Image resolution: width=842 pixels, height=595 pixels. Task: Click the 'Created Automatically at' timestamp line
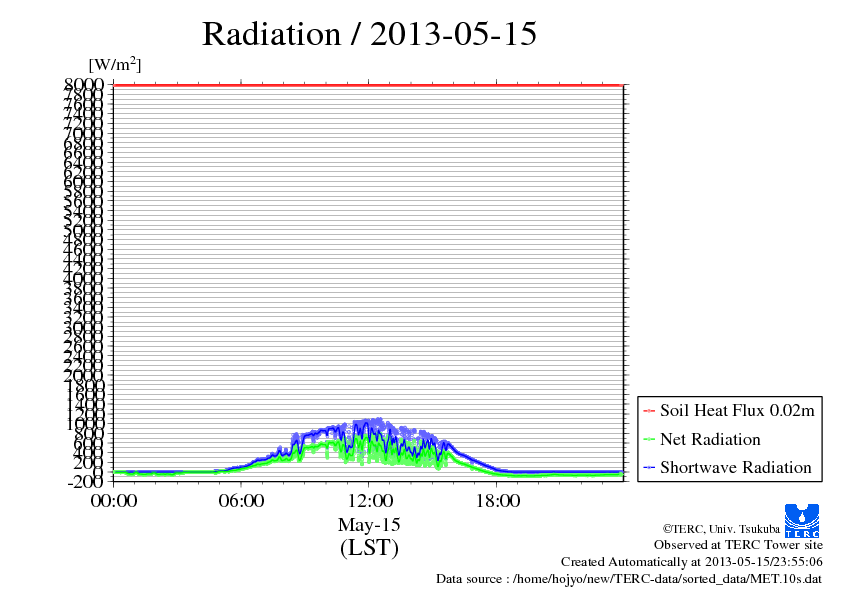tap(692, 562)
